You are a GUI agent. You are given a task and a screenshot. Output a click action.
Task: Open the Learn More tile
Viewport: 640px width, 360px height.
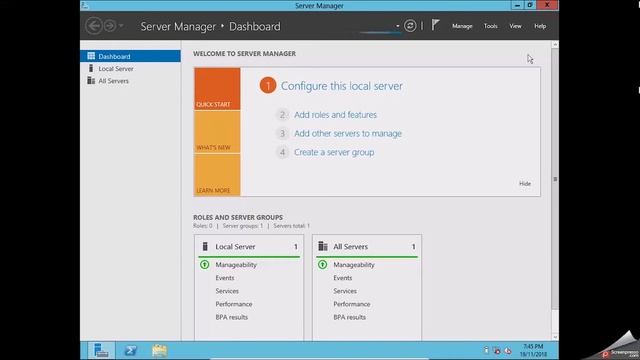(217, 176)
